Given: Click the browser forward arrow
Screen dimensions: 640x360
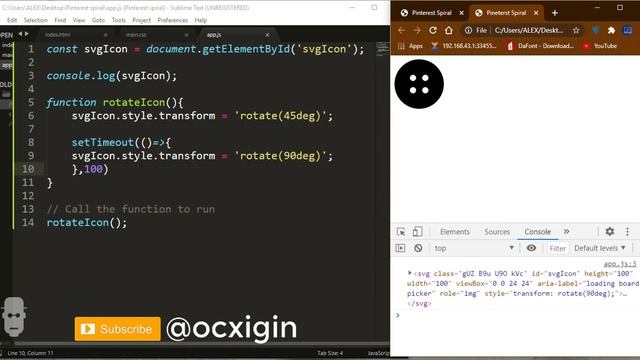Looking at the screenshot, I should pos(417,30).
